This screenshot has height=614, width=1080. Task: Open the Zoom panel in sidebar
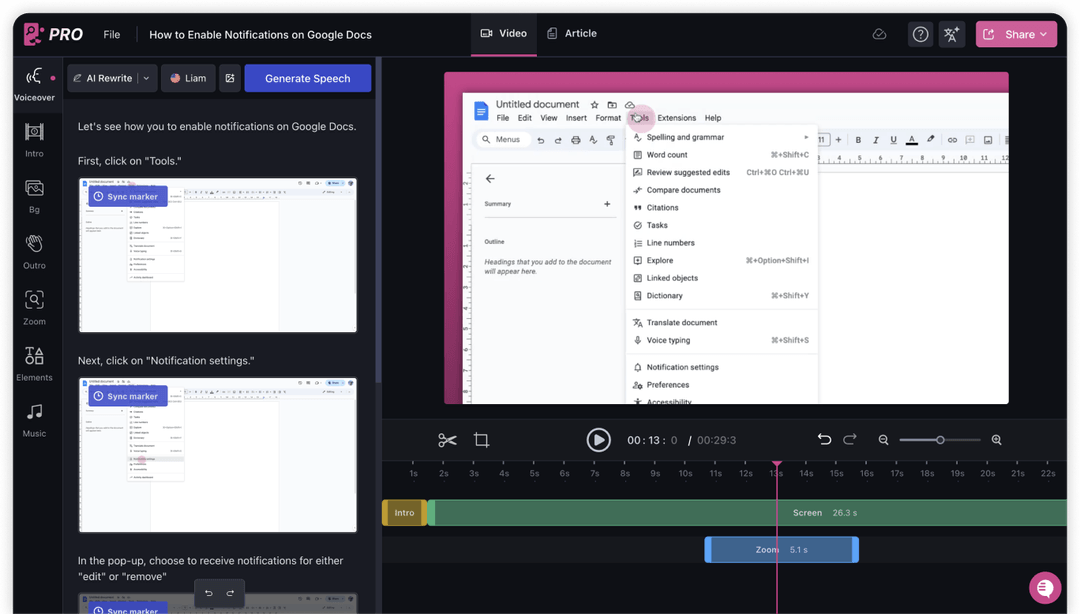pos(34,308)
